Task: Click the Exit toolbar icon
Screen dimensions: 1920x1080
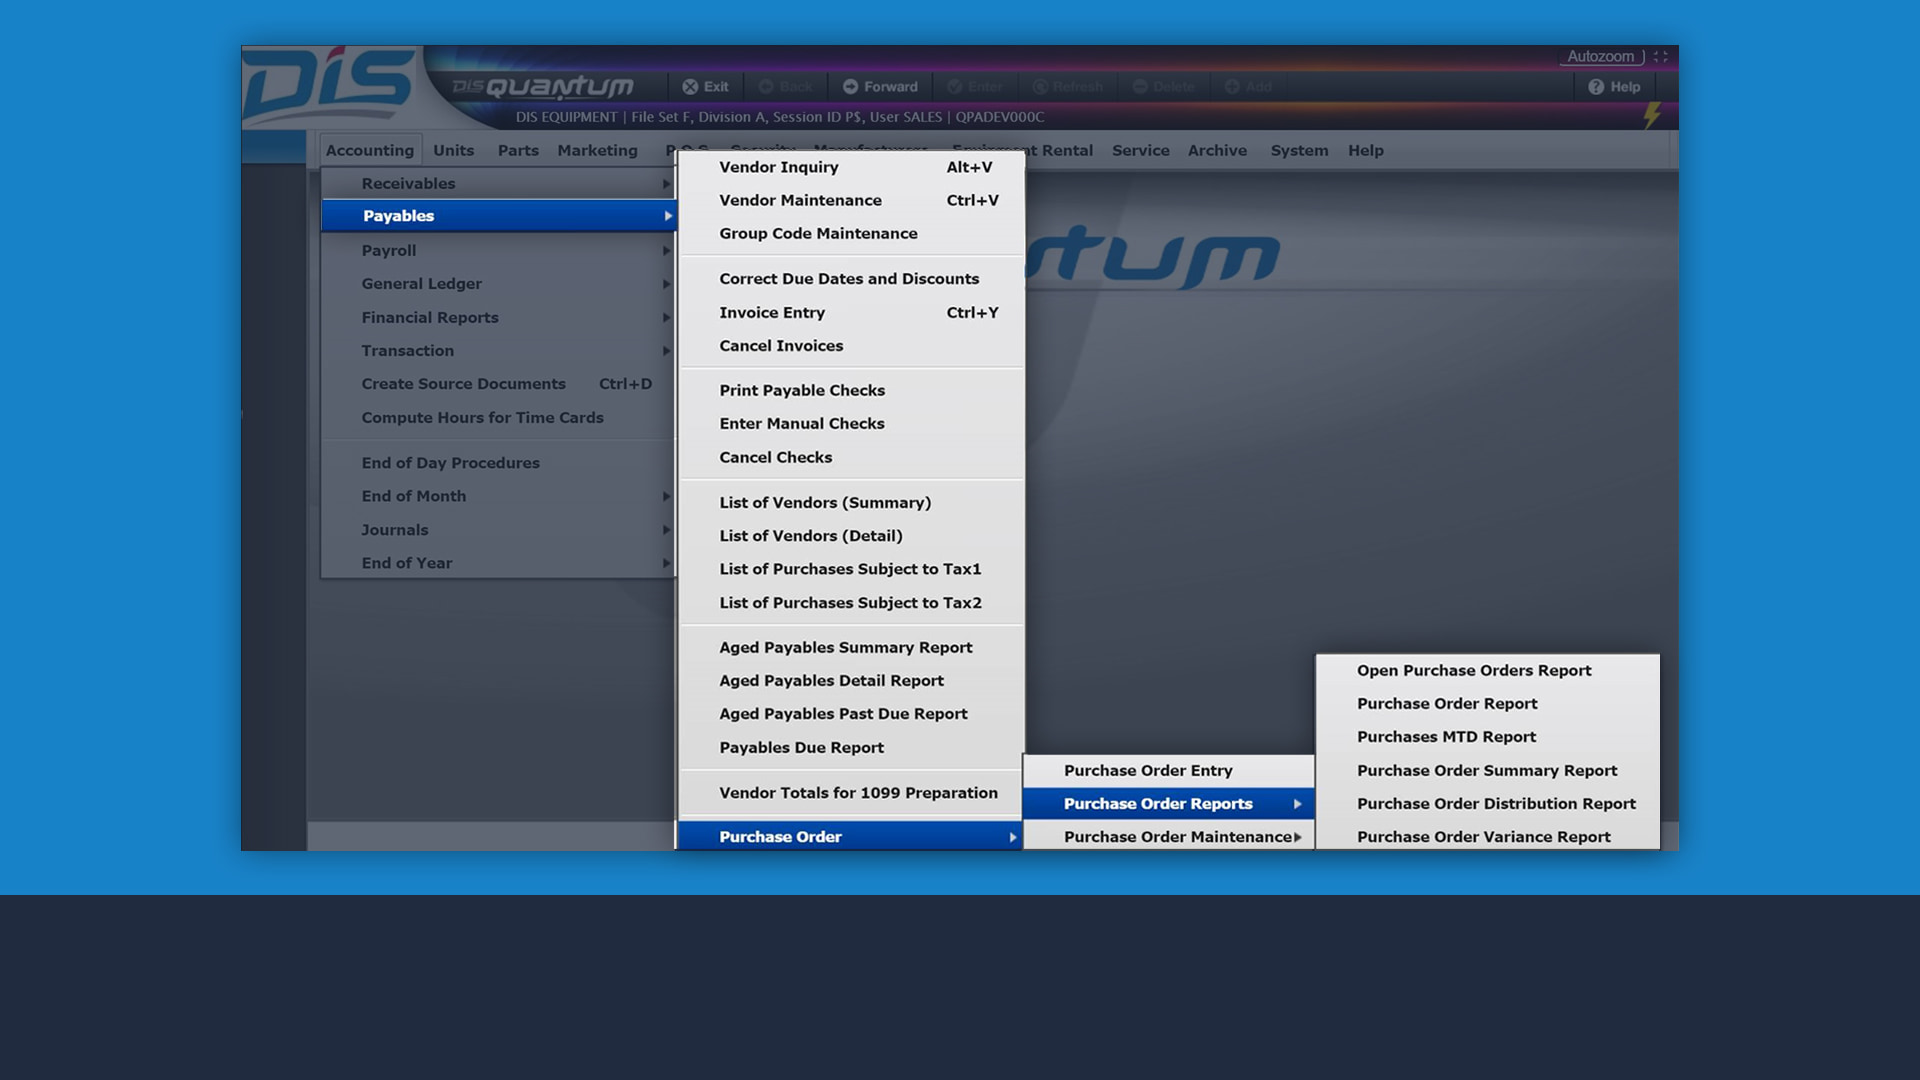Action: 690,87
